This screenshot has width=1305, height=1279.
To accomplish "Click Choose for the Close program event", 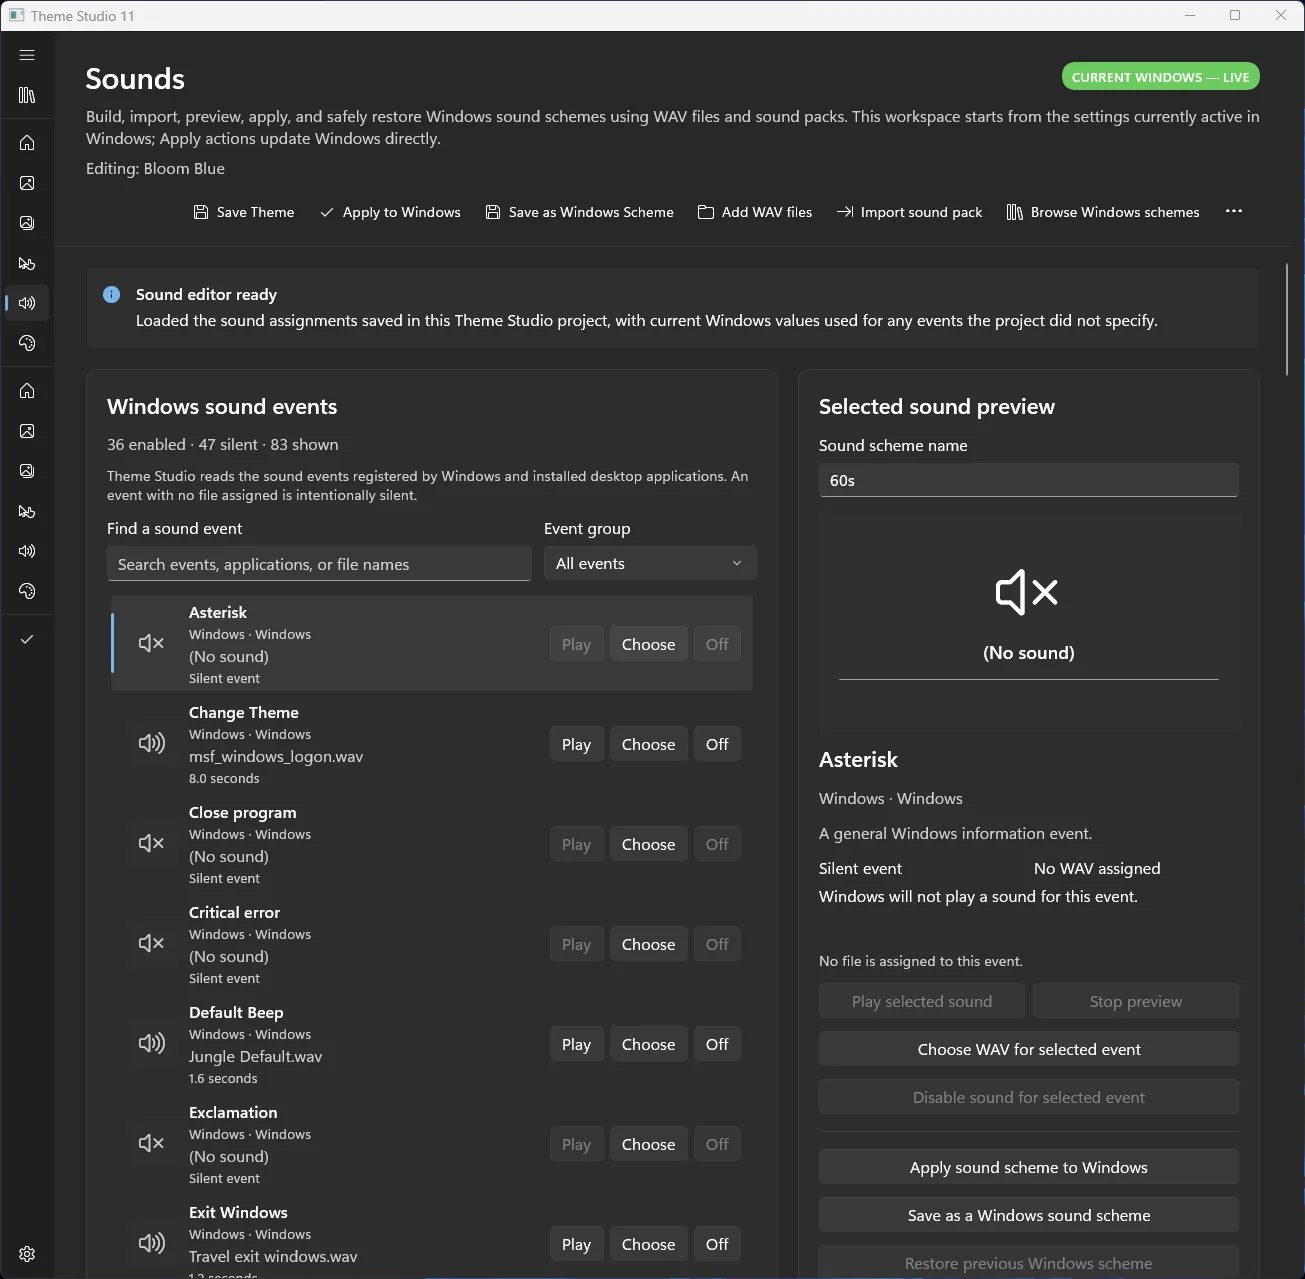I will [648, 844].
